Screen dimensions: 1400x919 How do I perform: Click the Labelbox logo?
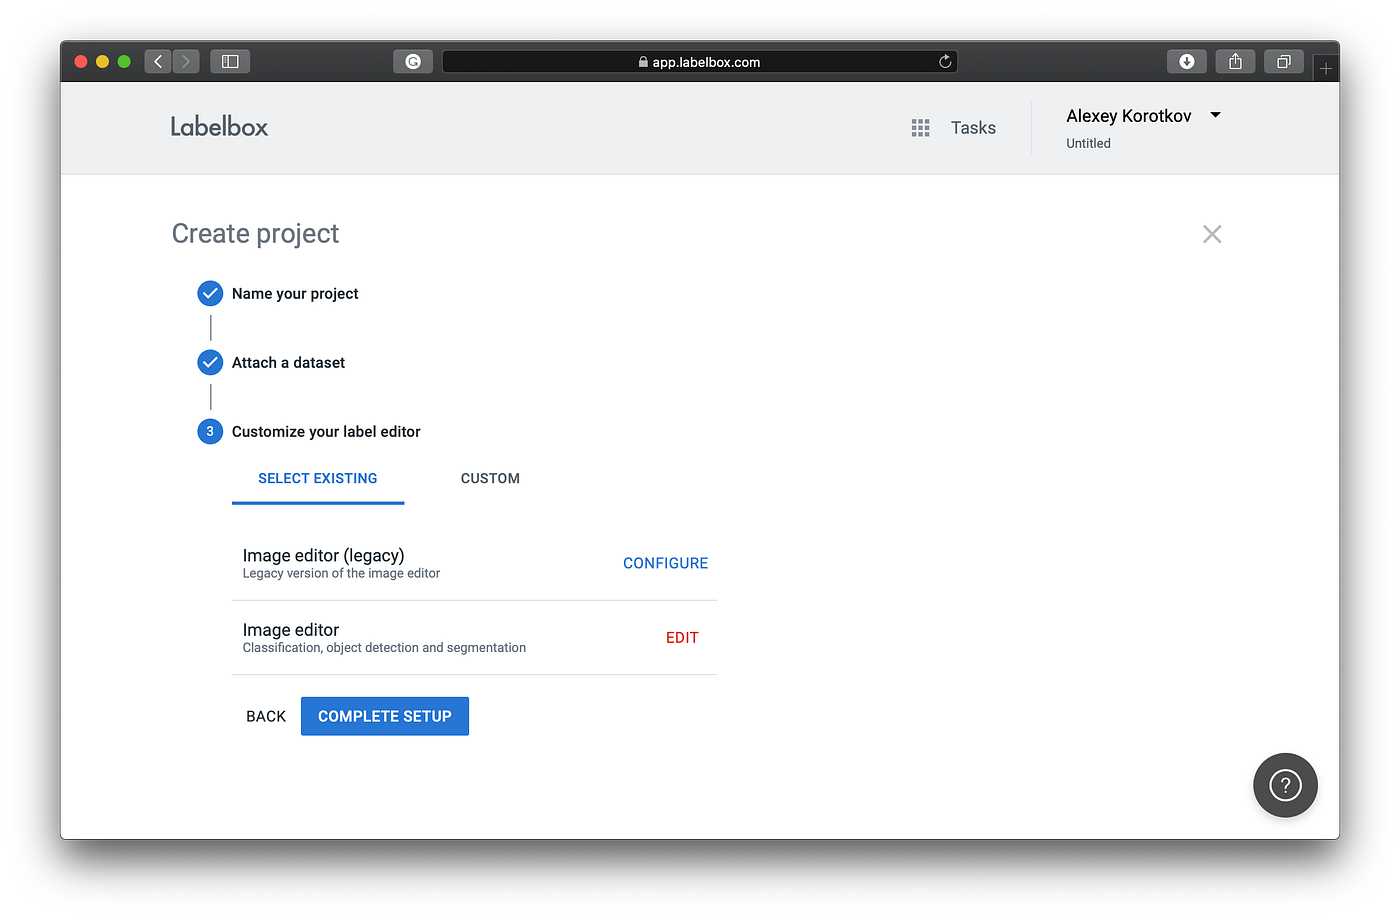coord(218,126)
